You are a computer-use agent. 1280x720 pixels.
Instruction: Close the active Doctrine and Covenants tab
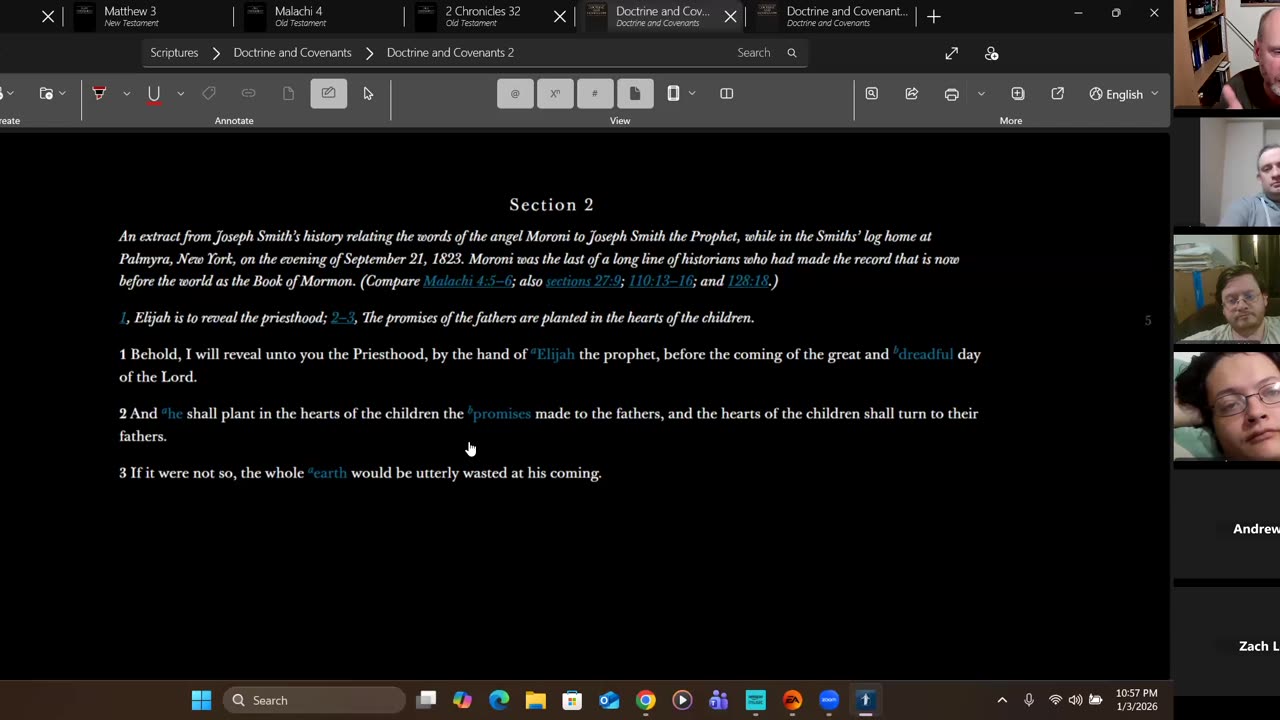(x=731, y=16)
